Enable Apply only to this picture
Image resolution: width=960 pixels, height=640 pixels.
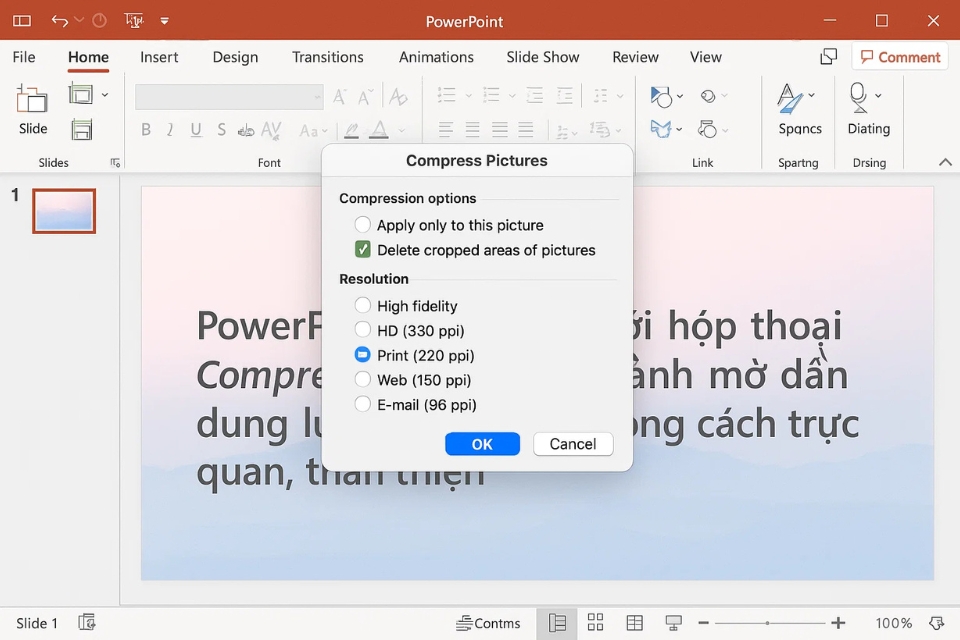click(363, 225)
